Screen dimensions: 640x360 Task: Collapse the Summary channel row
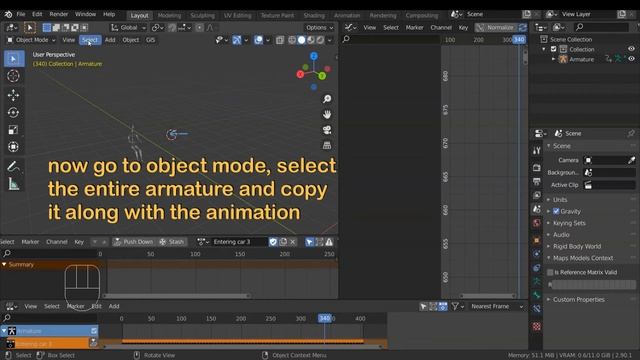tap(4, 264)
